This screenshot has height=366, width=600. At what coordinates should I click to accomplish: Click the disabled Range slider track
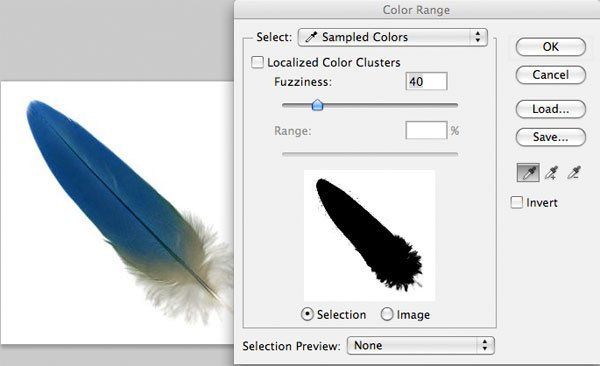pyautogui.click(x=370, y=154)
